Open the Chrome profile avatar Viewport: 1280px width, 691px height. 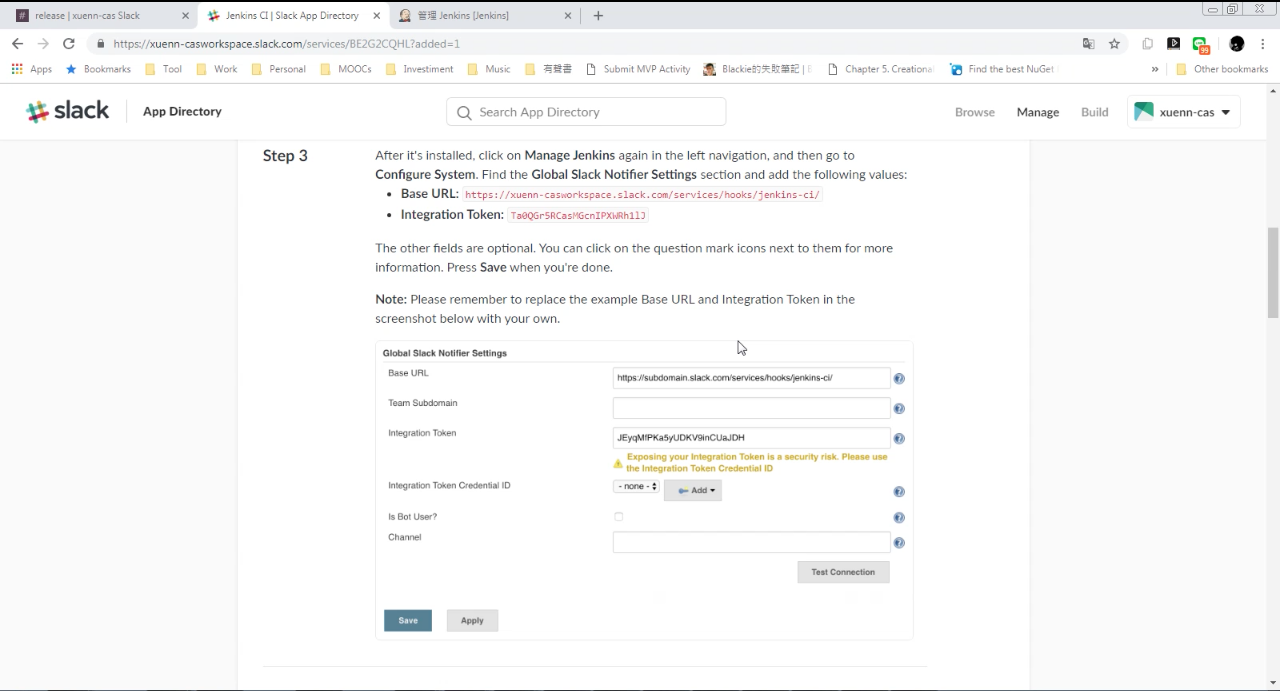(1237, 44)
